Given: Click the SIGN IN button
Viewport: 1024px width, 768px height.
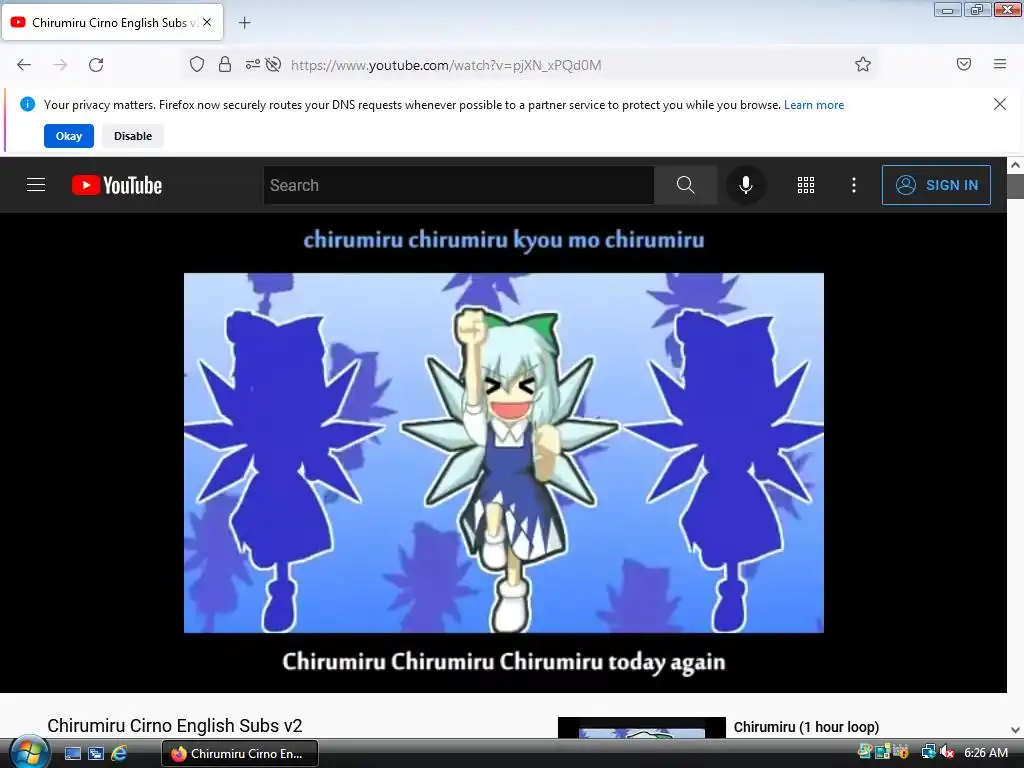Looking at the screenshot, I should (936, 185).
